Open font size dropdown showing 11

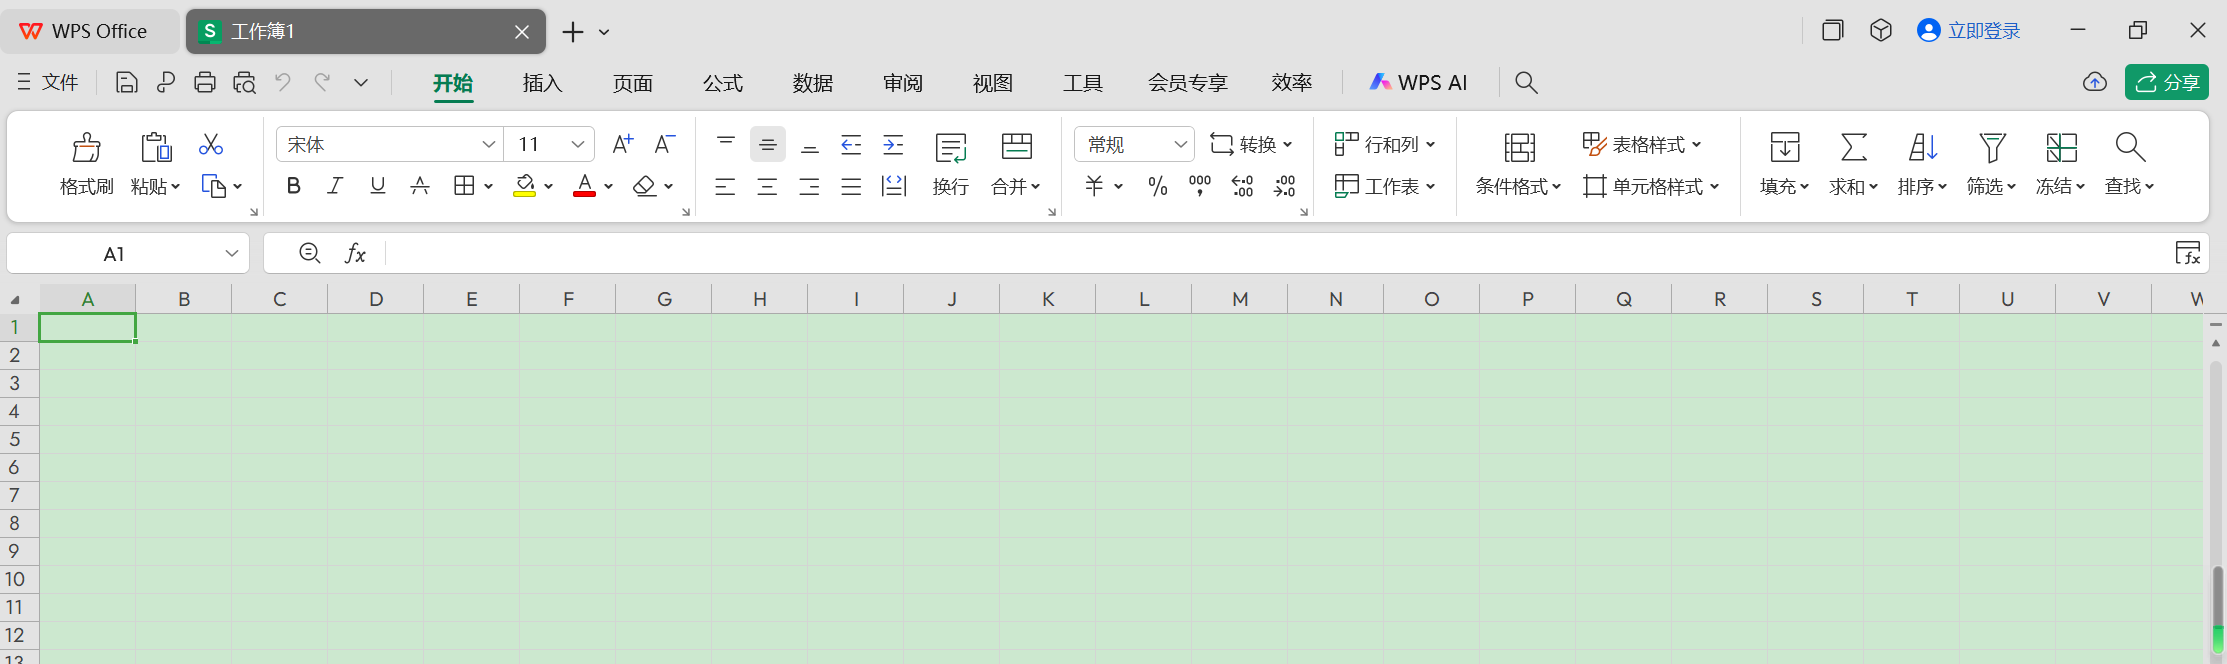[x=578, y=144]
